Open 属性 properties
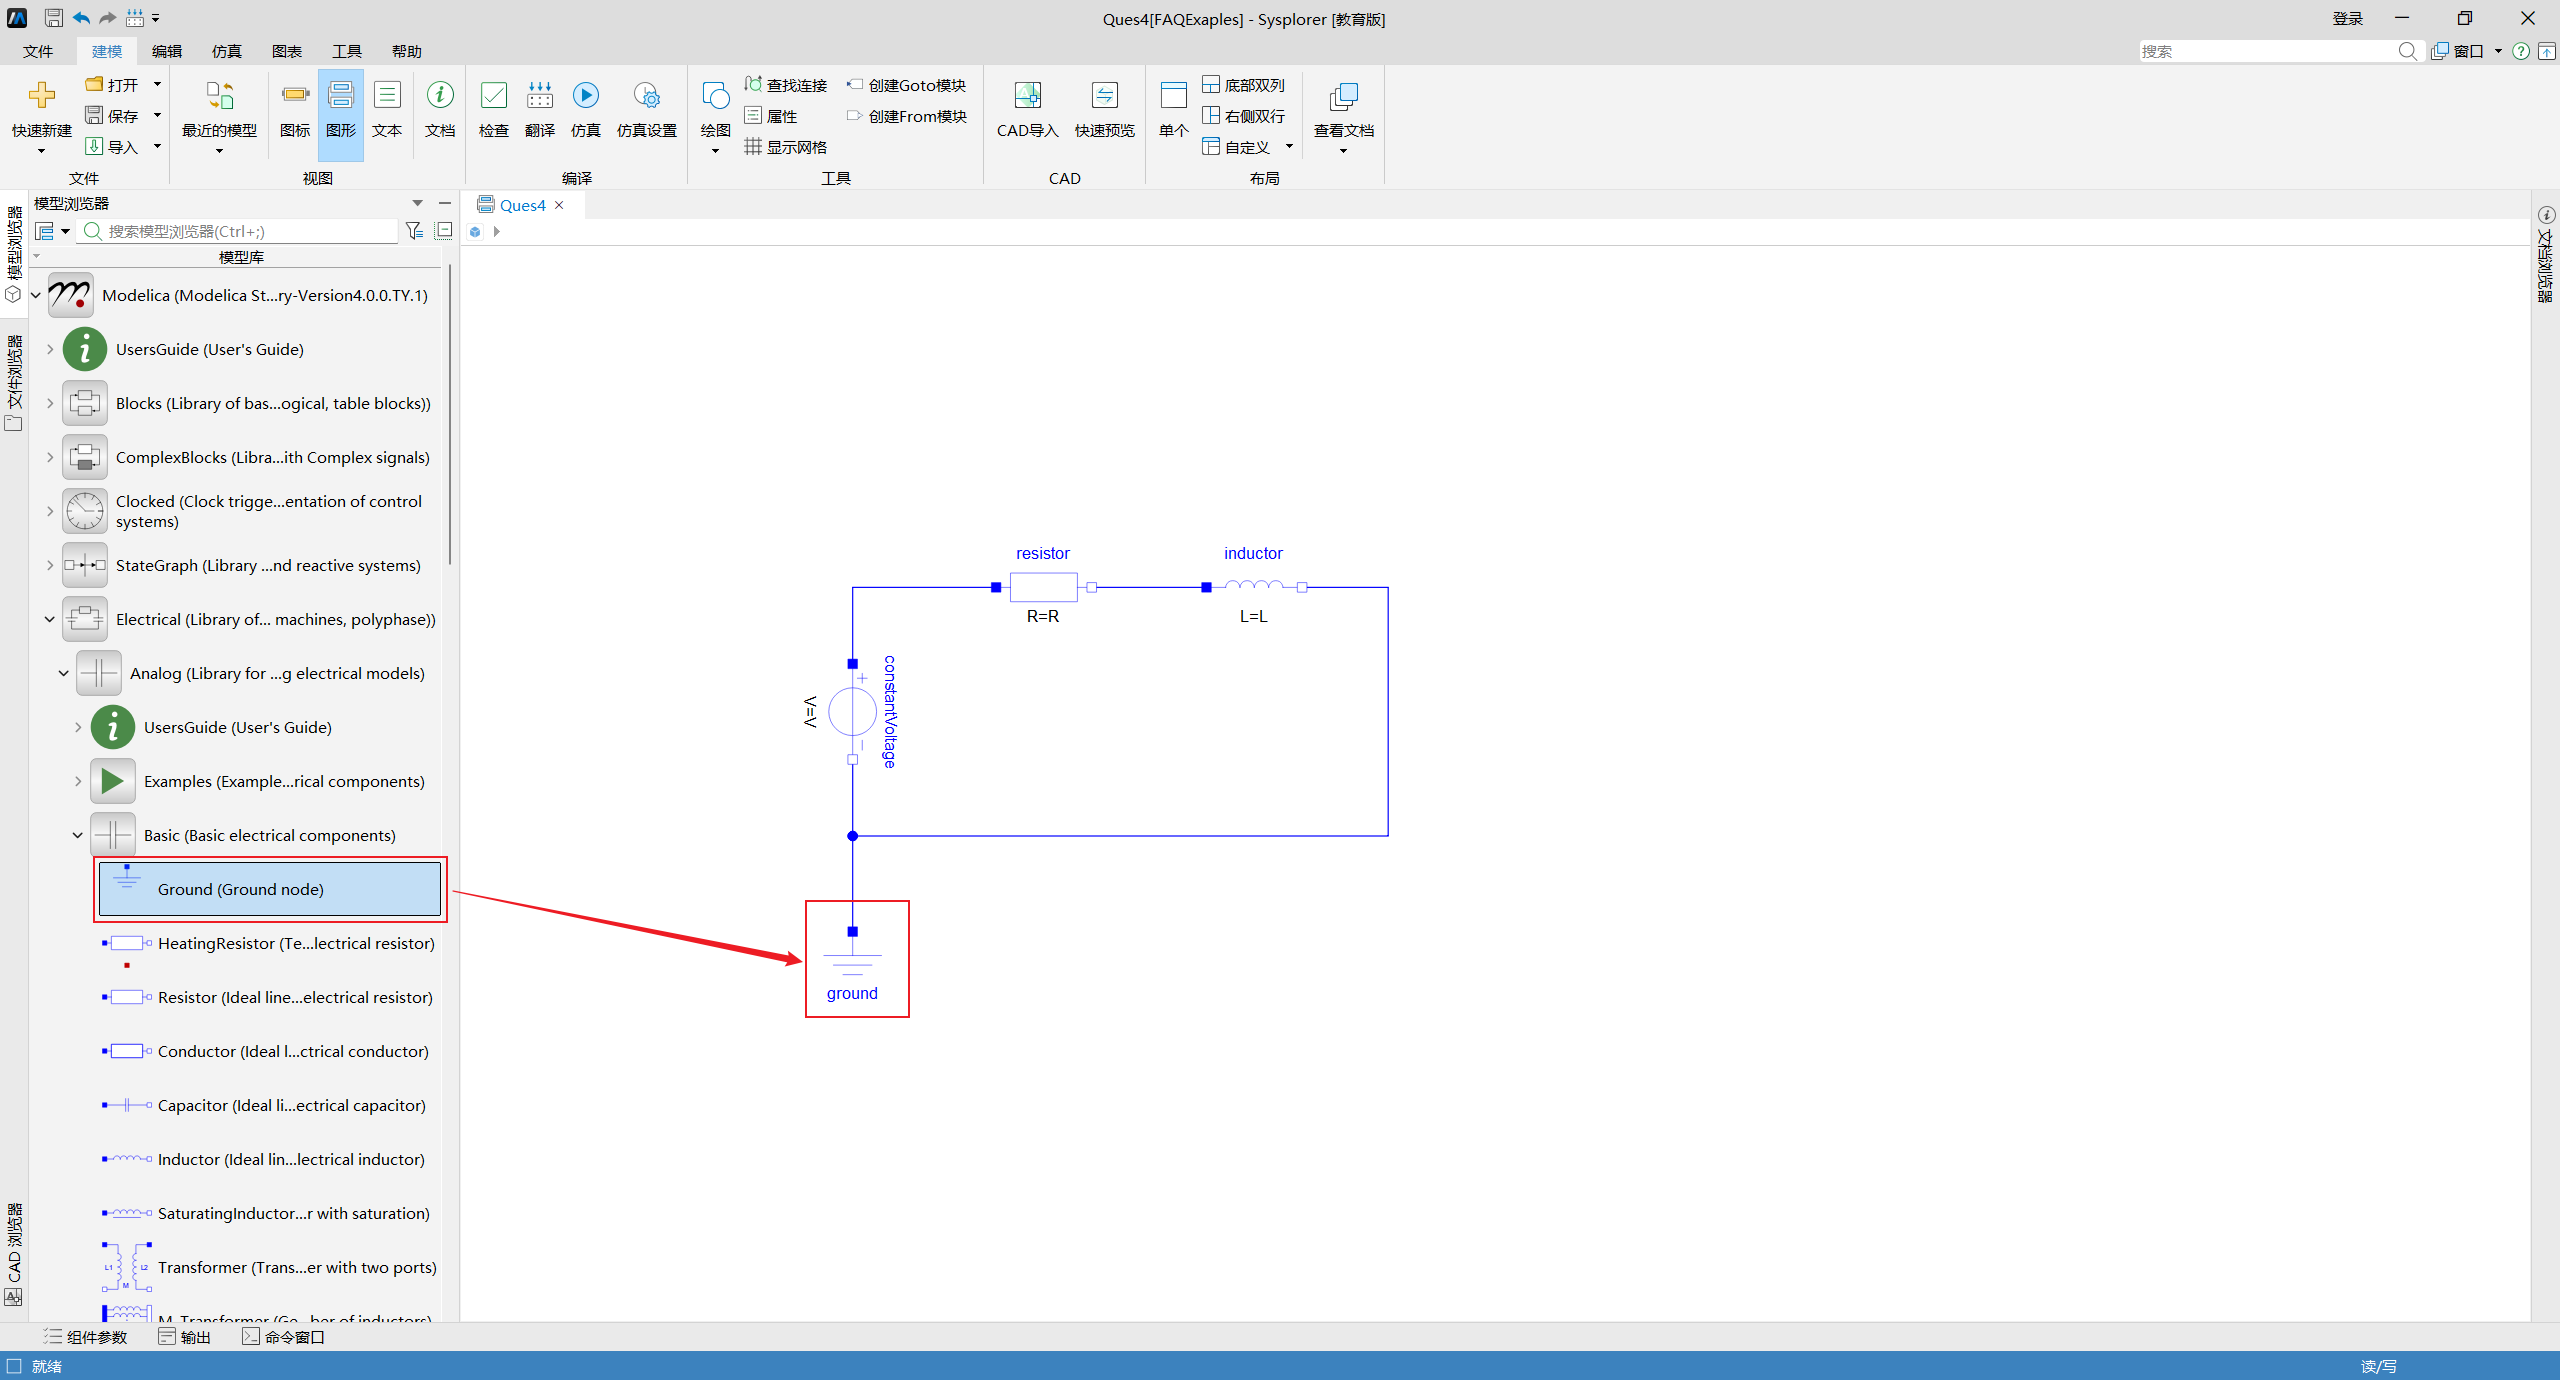The height and width of the screenshot is (1380, 2560). (771, 117)
